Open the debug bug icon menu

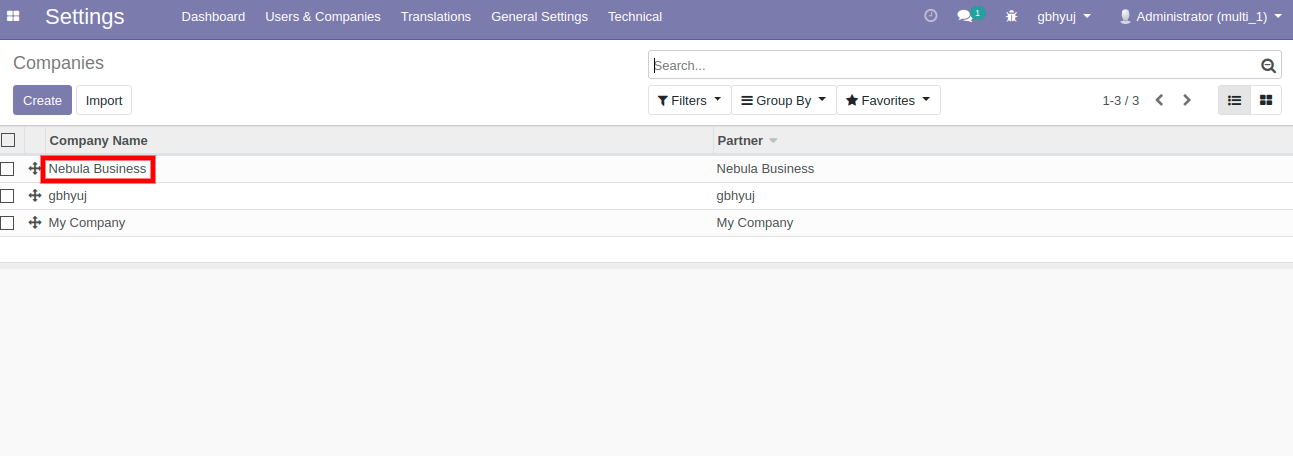(1011, 17)
